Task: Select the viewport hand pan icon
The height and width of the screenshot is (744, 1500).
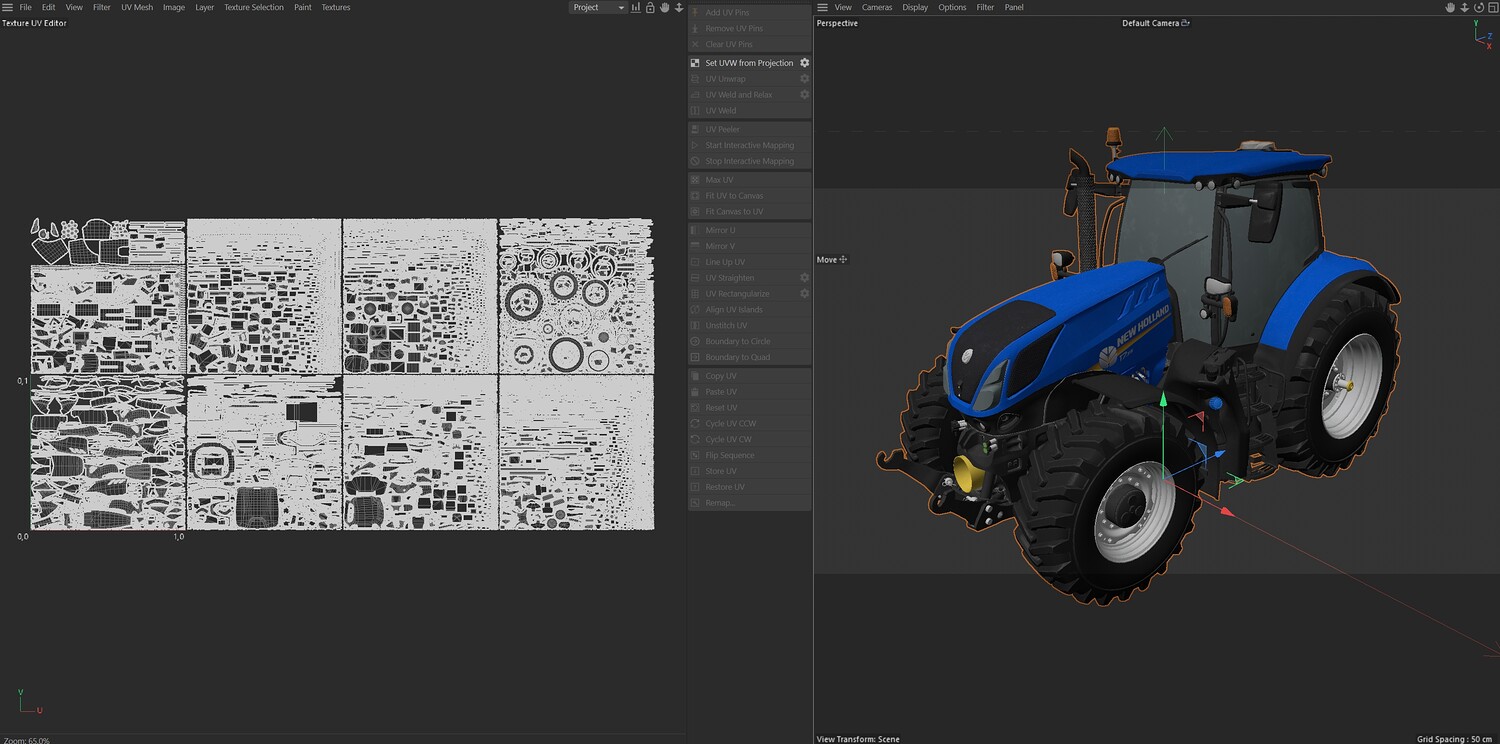Action: 1451,7
